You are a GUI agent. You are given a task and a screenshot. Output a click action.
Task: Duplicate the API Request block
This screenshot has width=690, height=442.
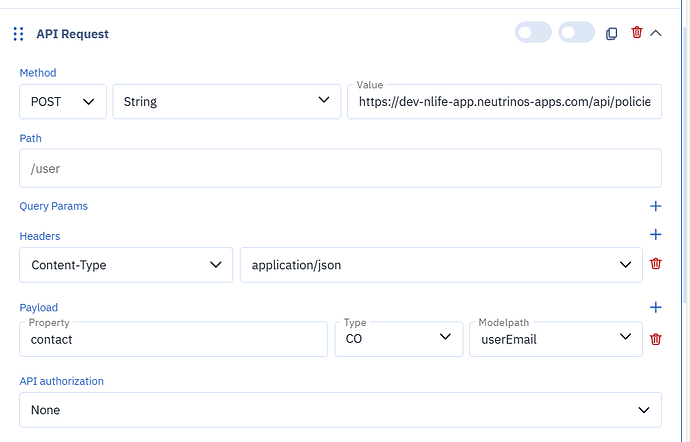612,33
